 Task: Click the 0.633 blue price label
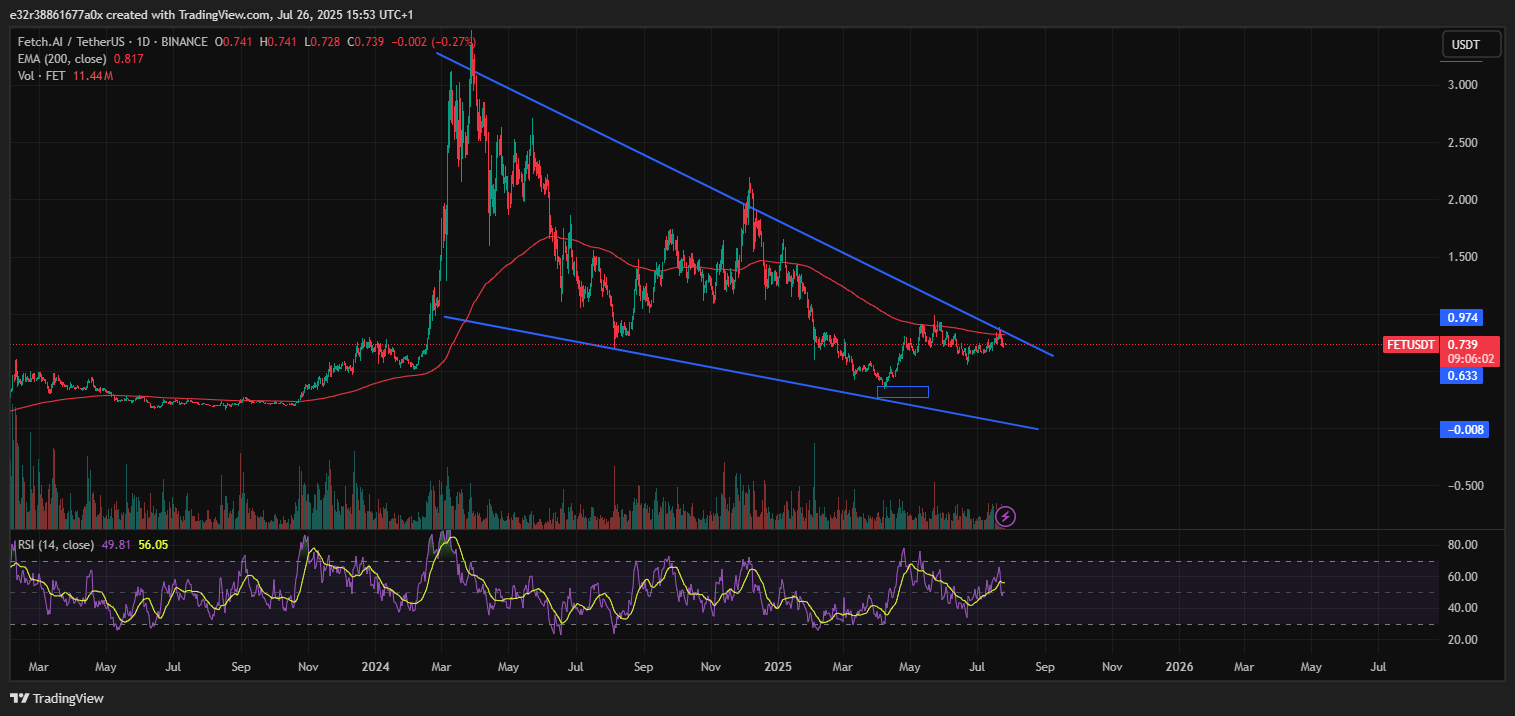(1461, 376)
